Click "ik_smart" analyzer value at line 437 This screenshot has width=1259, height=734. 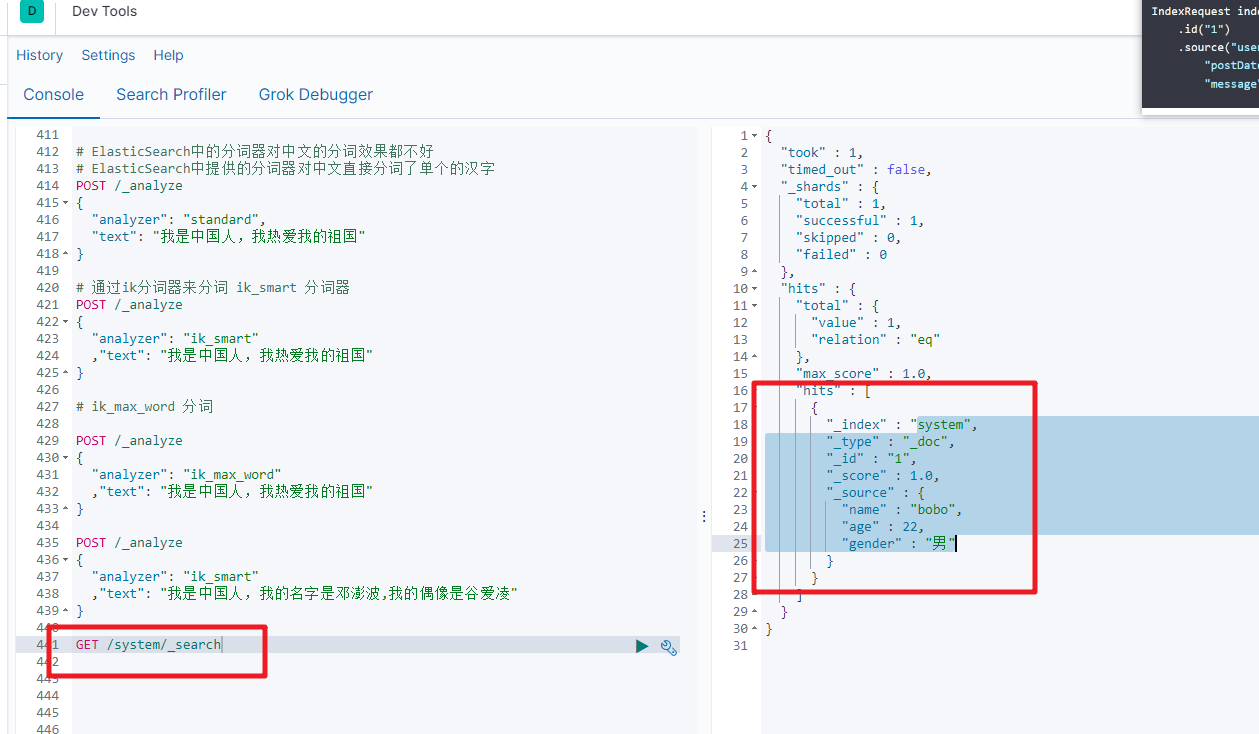[x=221, y=576]
